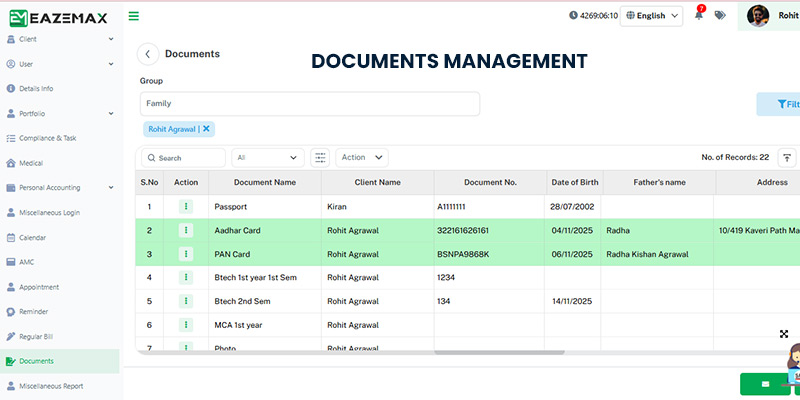
Task: Expand the Portfolio menu chevron
Action: [111, 114]
